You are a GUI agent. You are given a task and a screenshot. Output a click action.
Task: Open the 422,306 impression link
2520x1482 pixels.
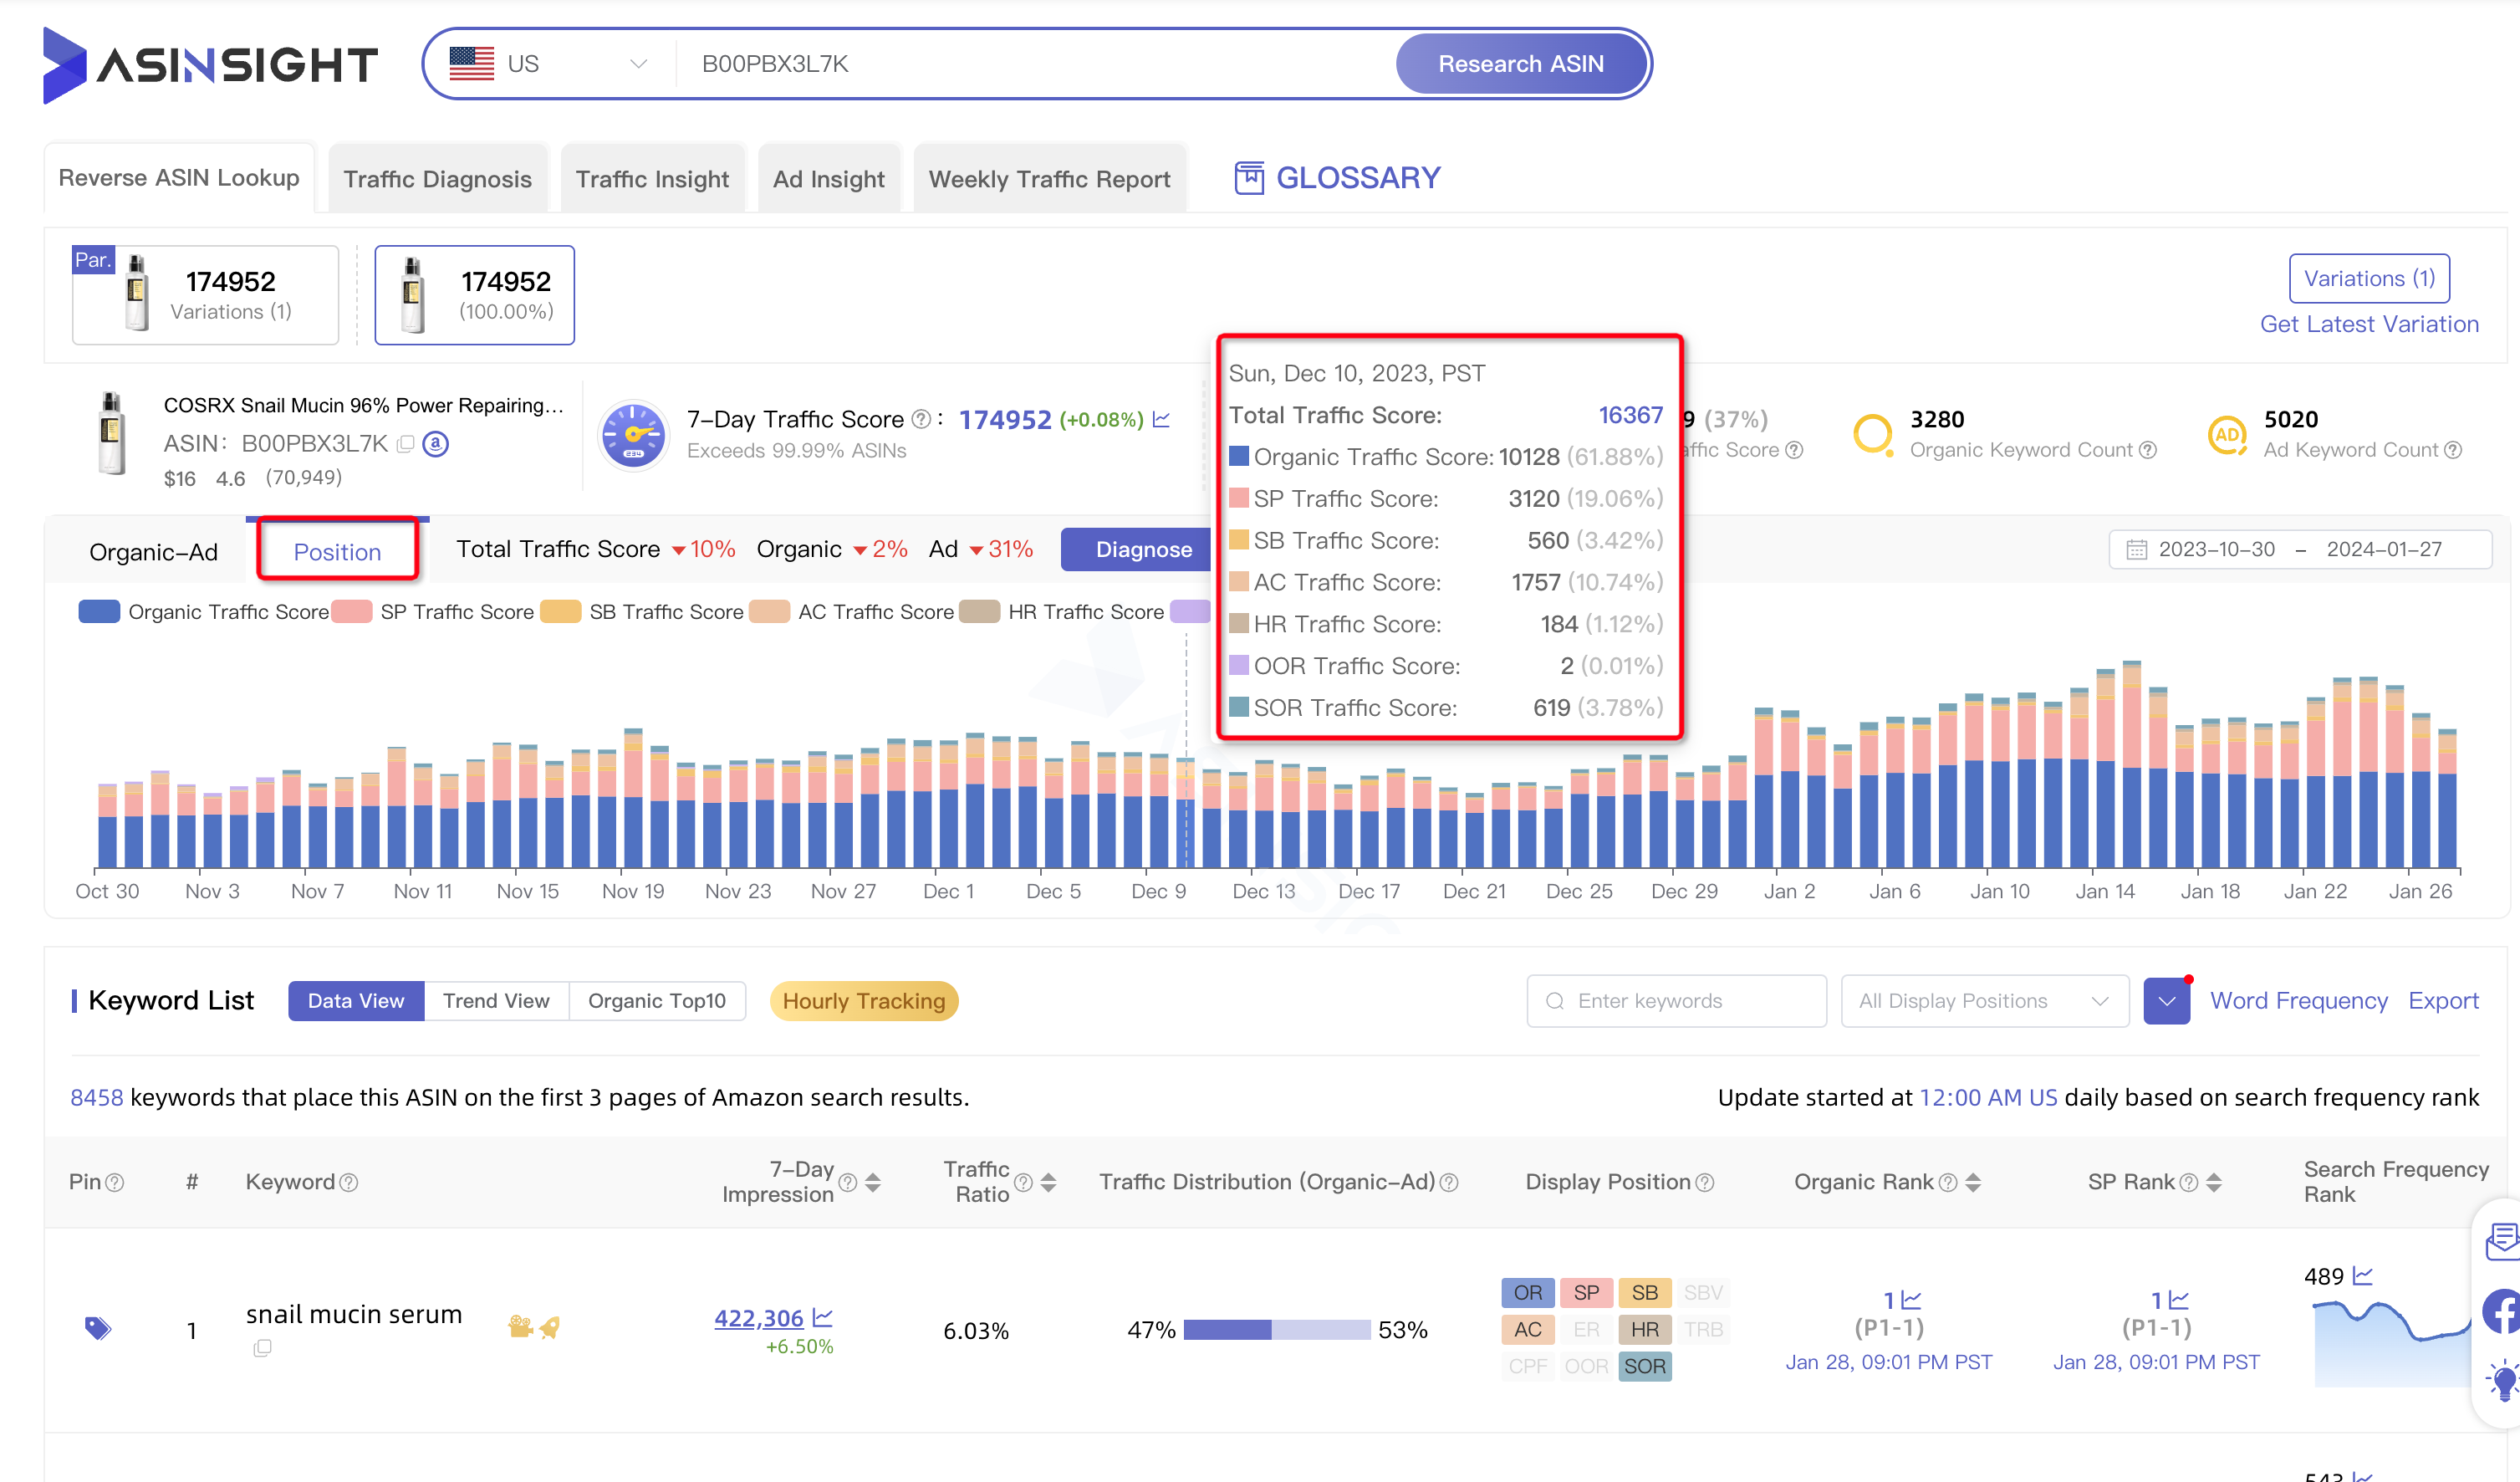(758, 1318)
